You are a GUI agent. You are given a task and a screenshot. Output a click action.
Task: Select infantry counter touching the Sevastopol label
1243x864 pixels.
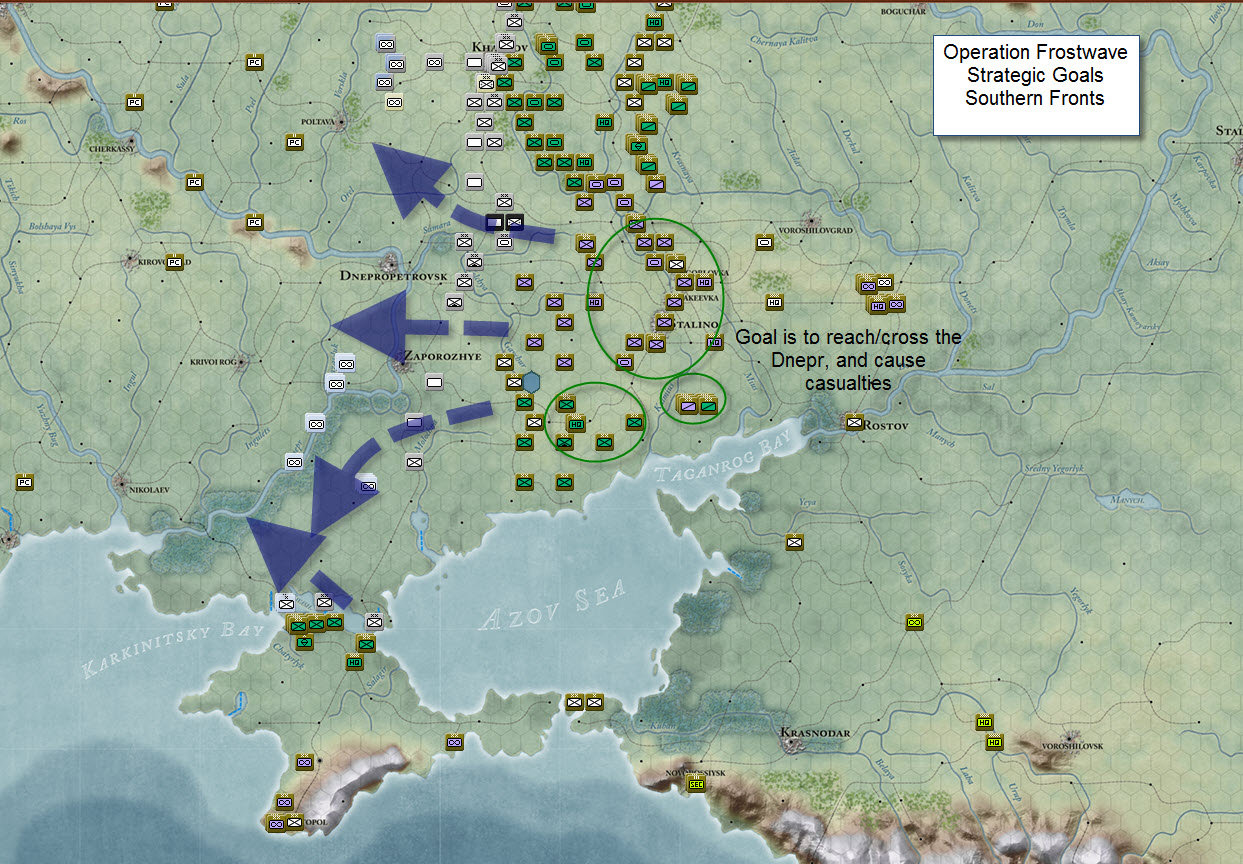295,822
